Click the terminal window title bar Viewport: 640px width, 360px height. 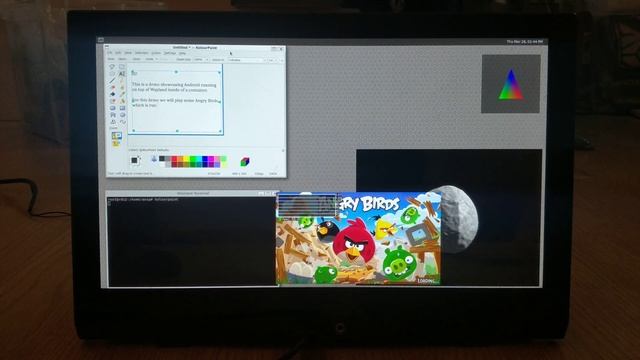click(192, 193)
